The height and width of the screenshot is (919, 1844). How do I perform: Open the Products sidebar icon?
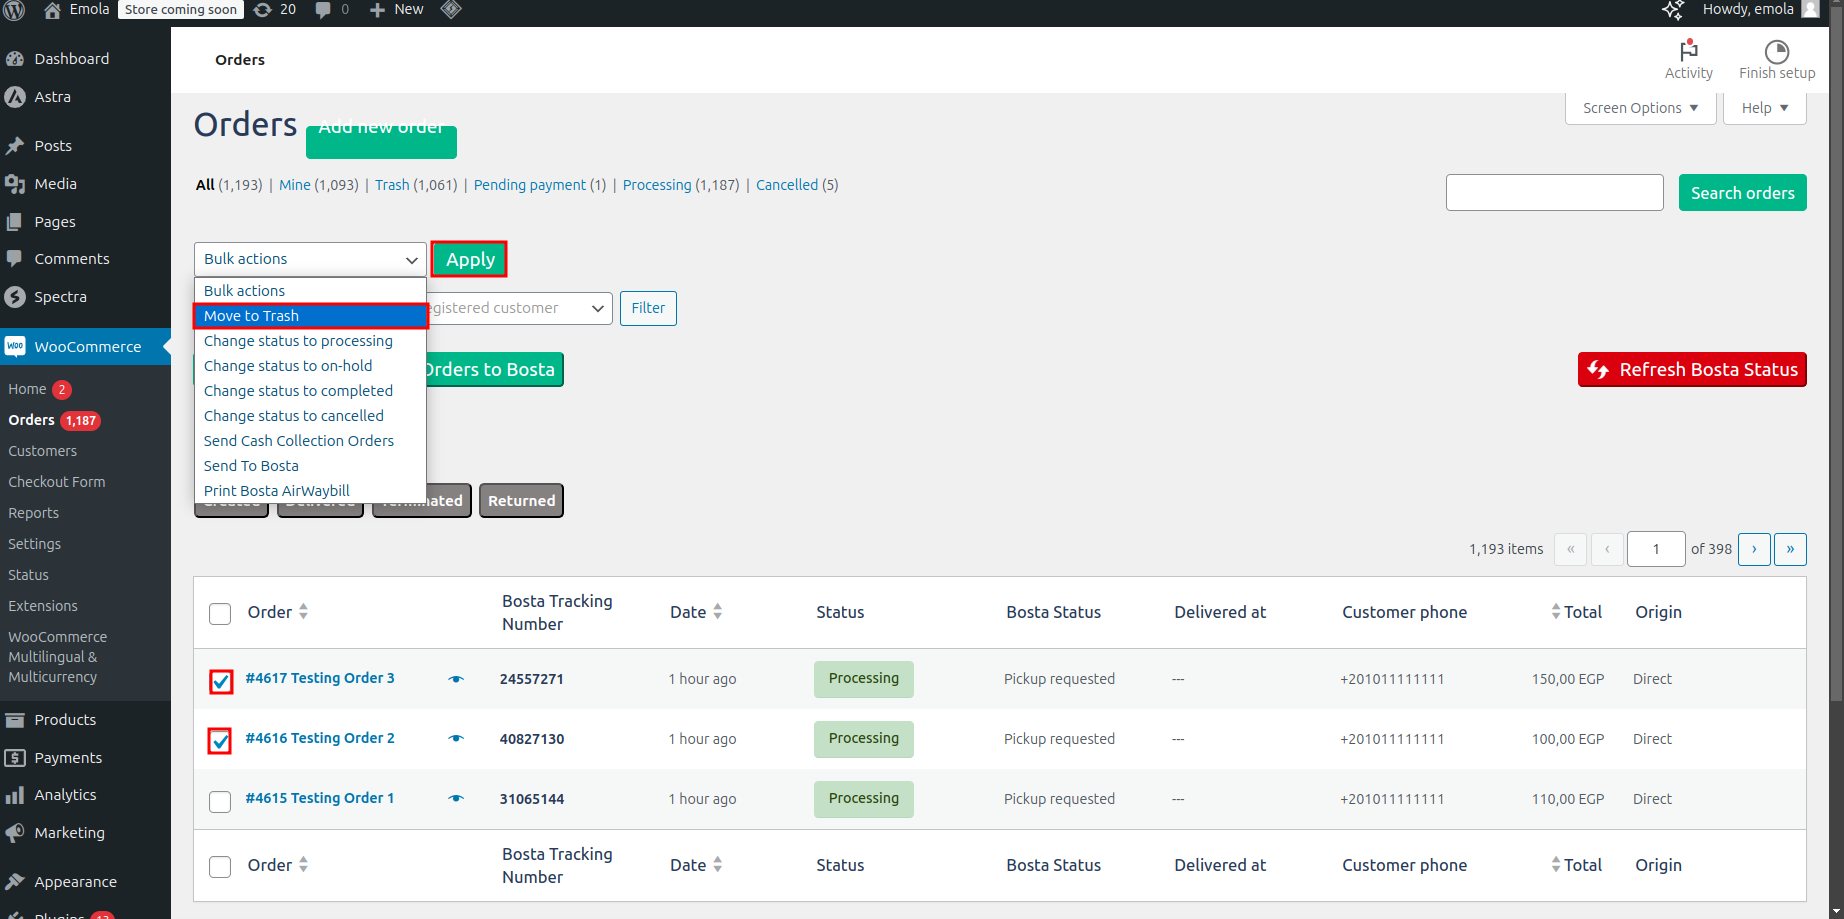[x=15, y=720]
